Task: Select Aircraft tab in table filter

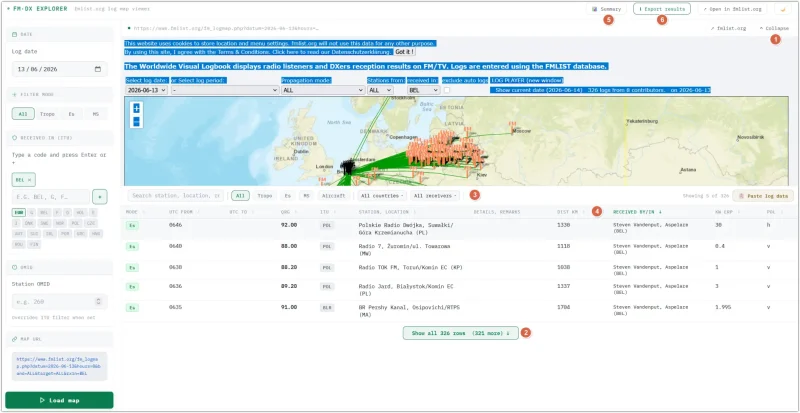Action: pos(334,196)
